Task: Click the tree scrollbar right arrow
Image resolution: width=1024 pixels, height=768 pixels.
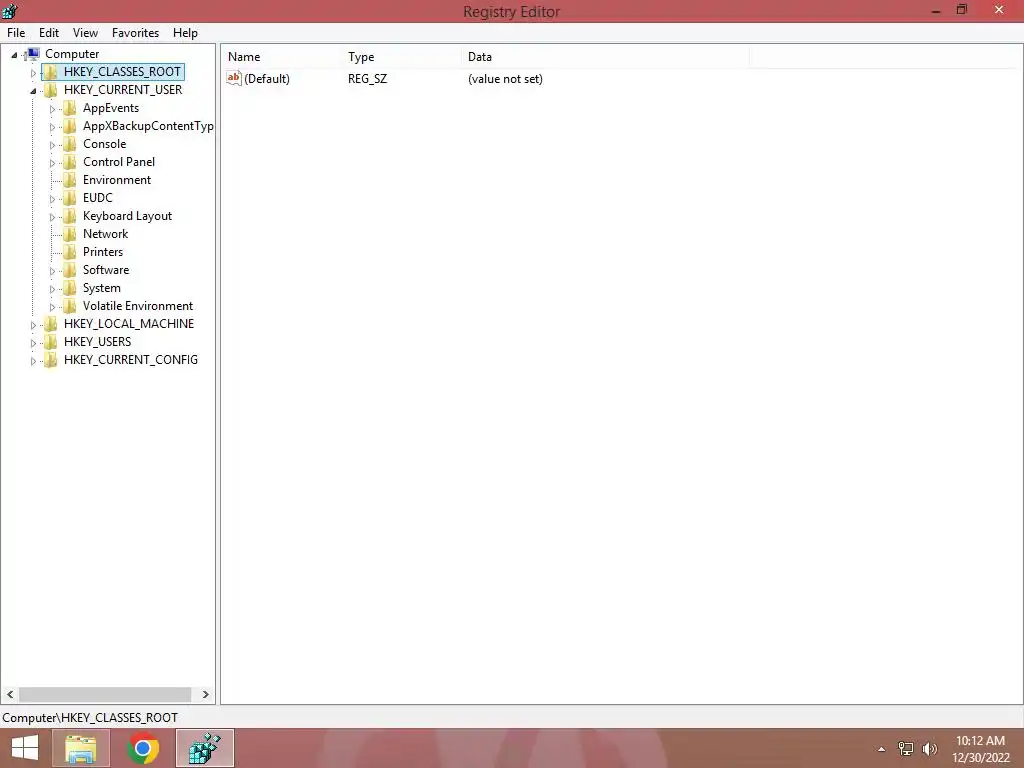Action: (206, 694)
